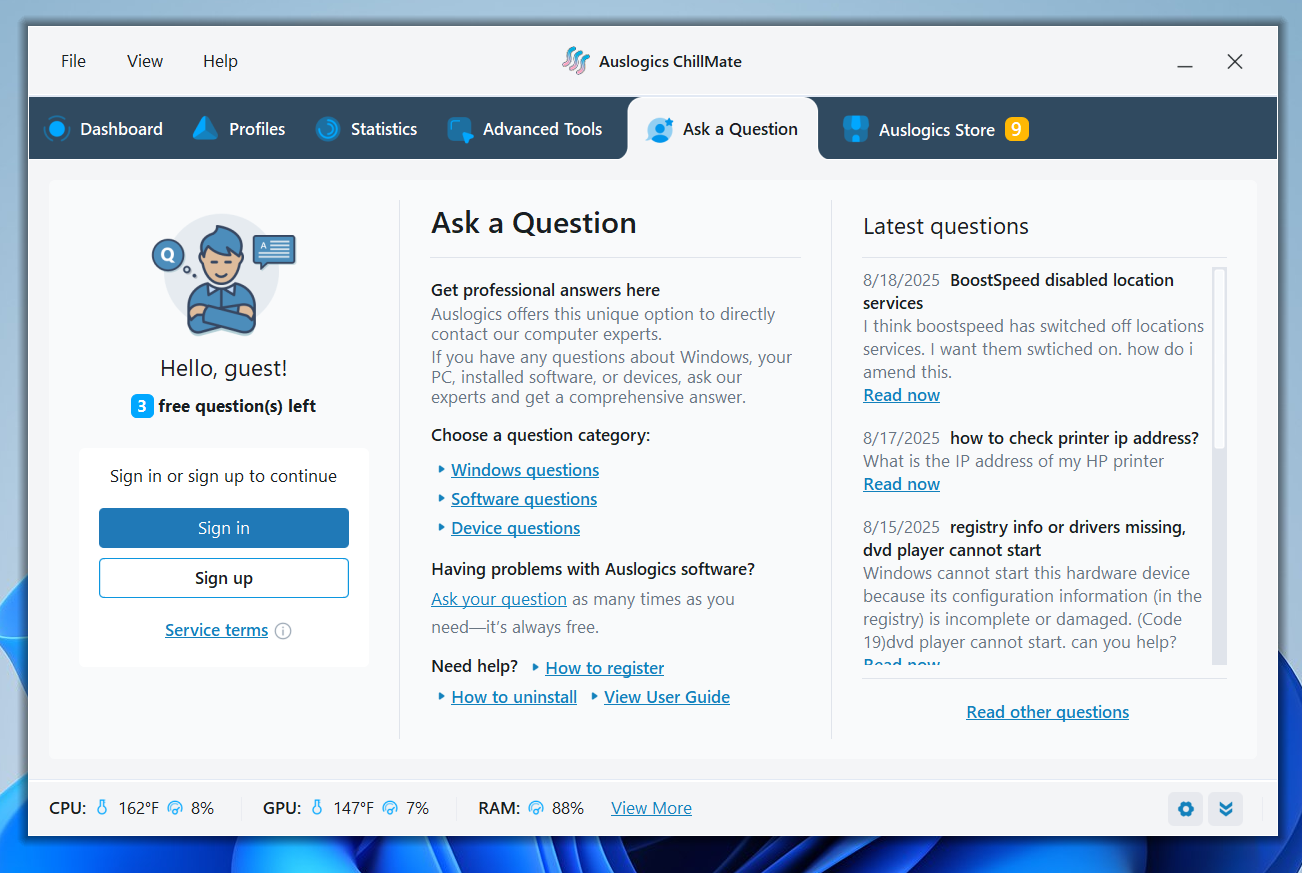Switch to the Auslogics Store tab
The image size is (1302, 873).
click(x=935, y=128)
